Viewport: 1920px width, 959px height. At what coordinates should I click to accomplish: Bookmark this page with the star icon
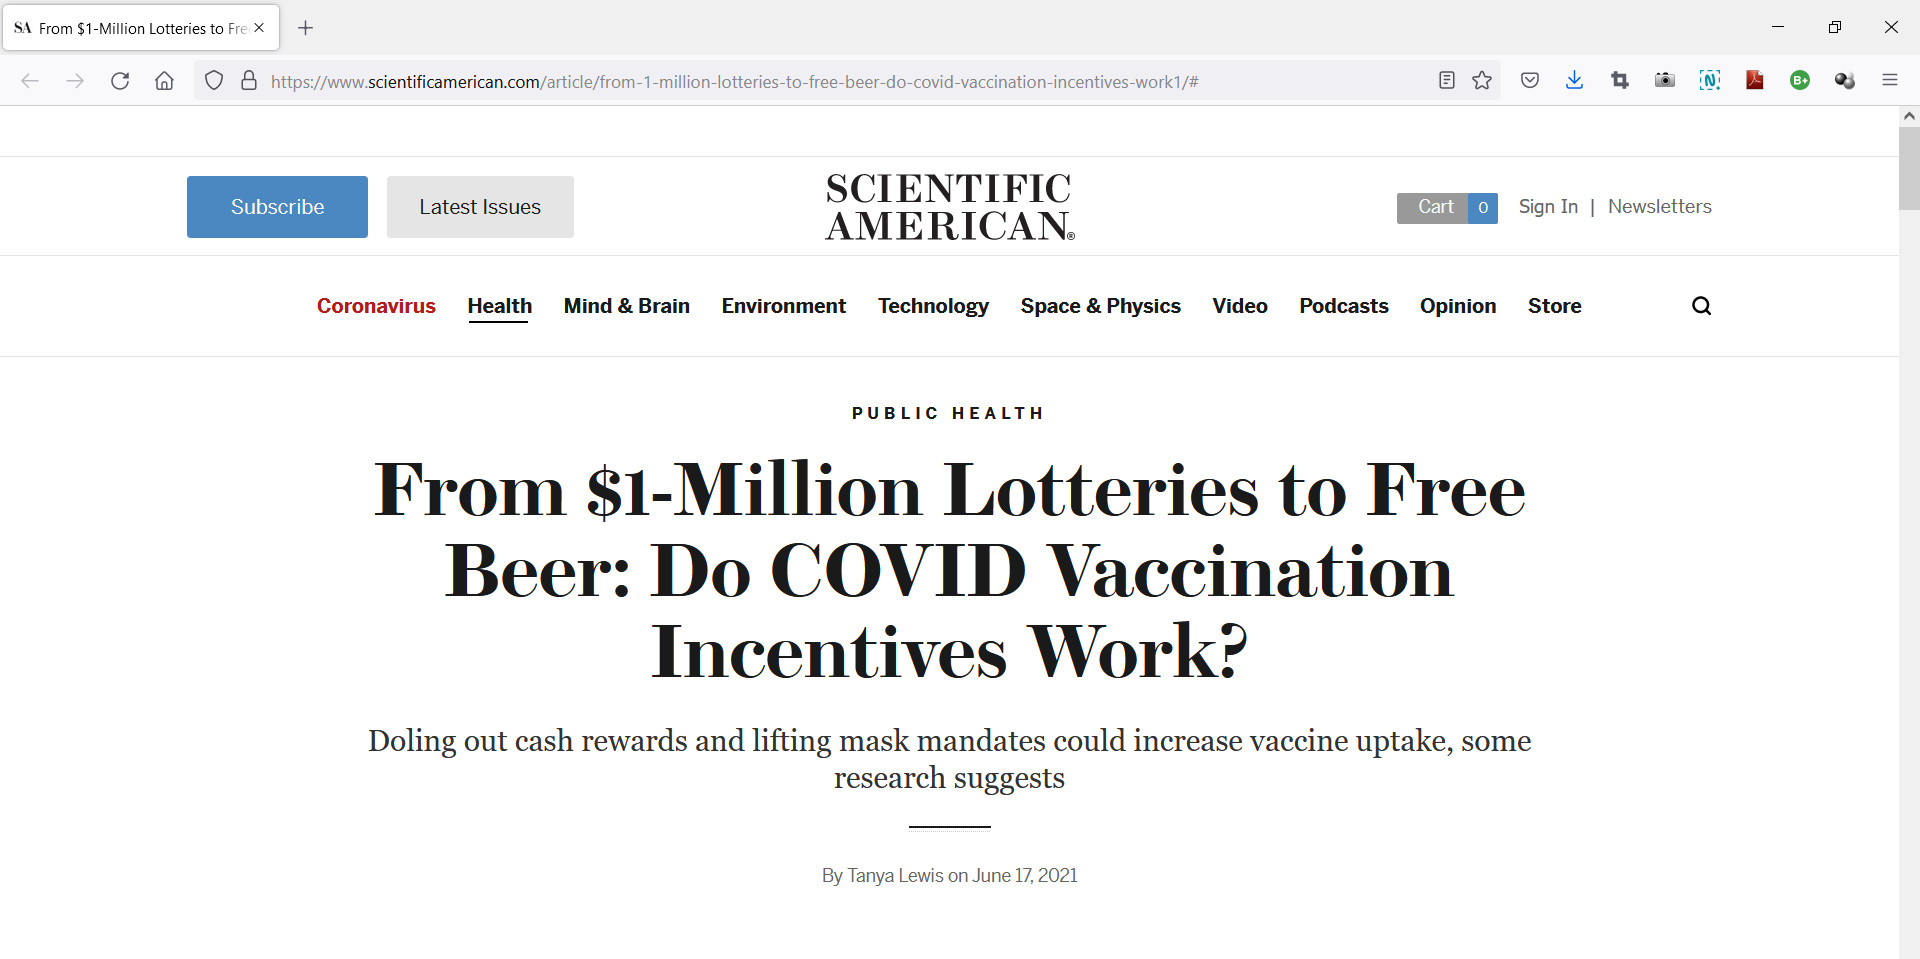coord(1482,81)
